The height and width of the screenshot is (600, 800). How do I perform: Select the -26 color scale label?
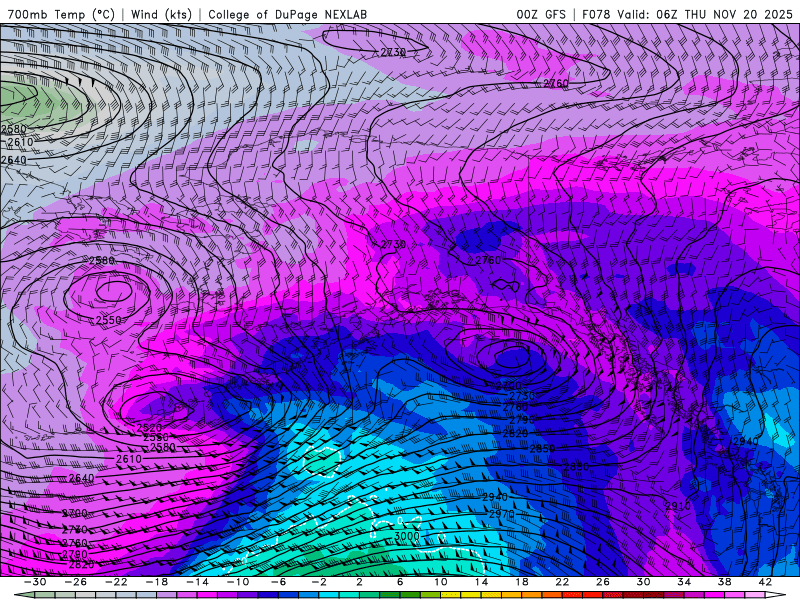point(76,582)
